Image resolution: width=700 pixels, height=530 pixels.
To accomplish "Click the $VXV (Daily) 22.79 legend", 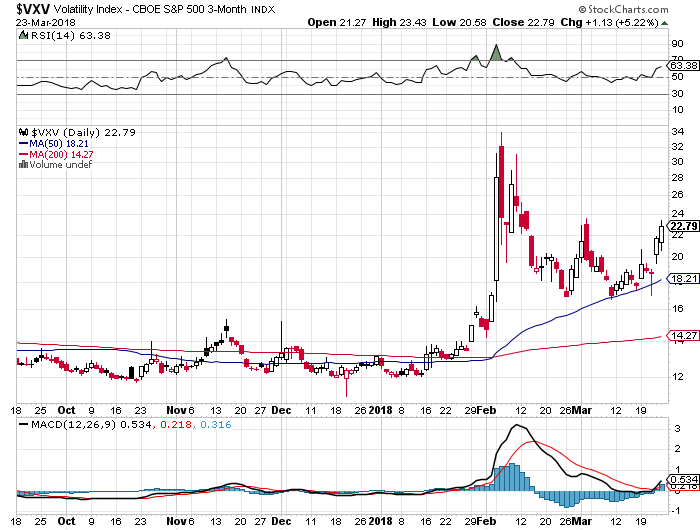I will click(83, 133).
